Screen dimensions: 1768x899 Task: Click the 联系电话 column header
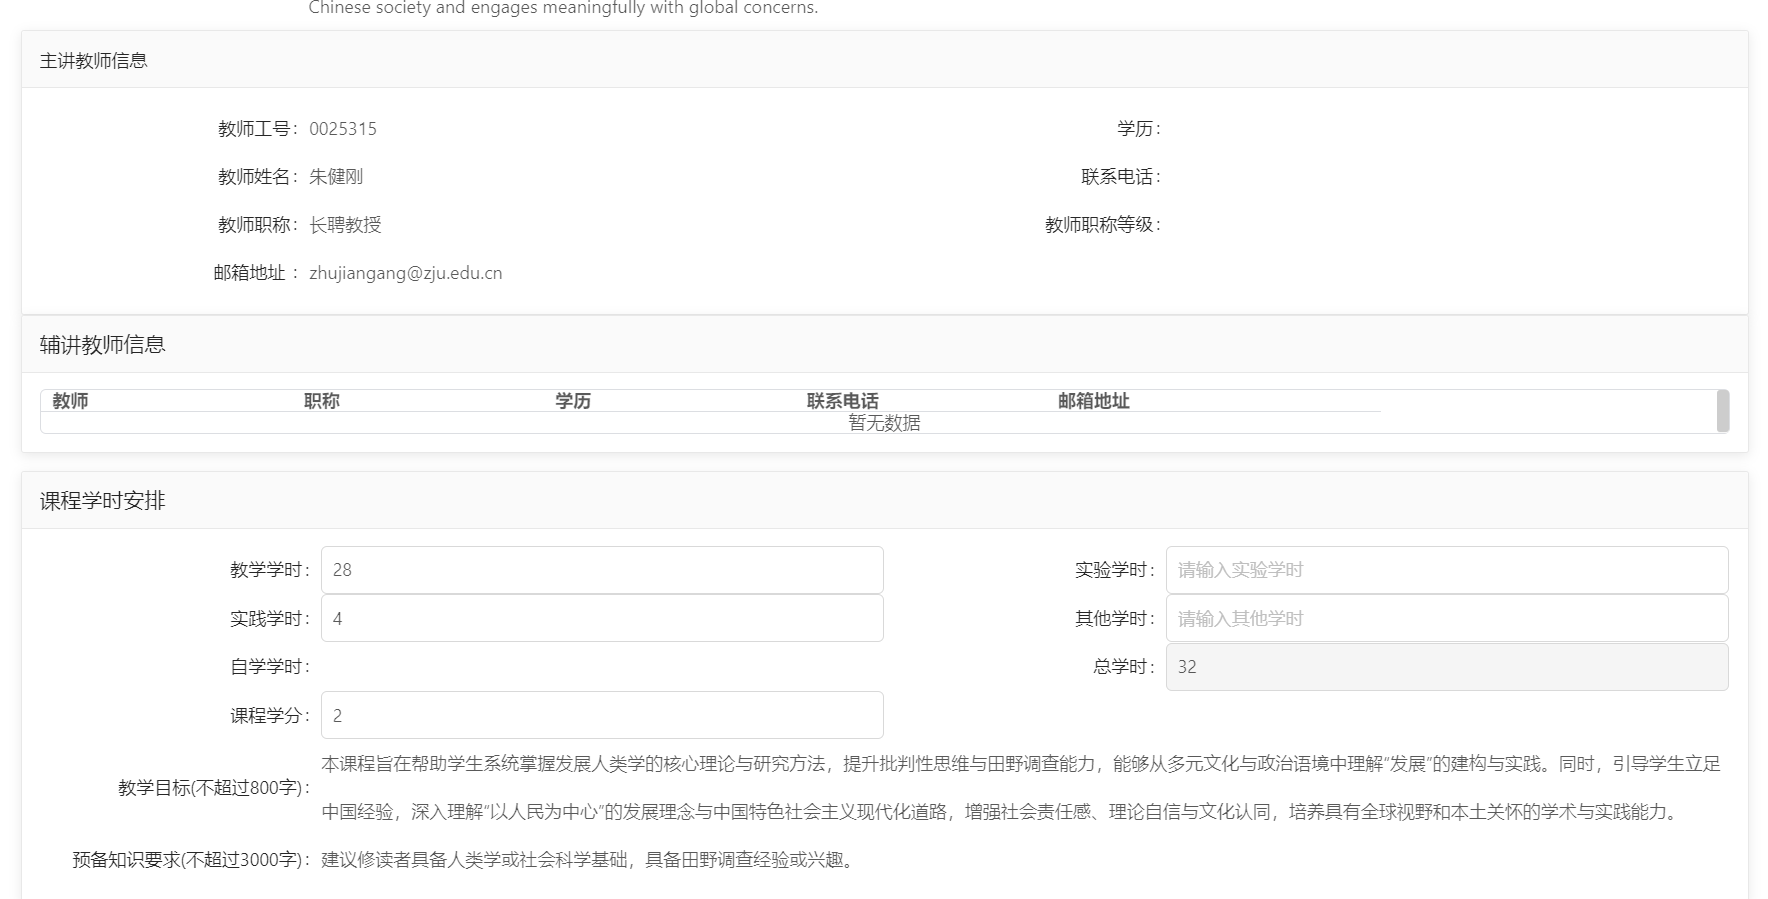pos(842,401)
